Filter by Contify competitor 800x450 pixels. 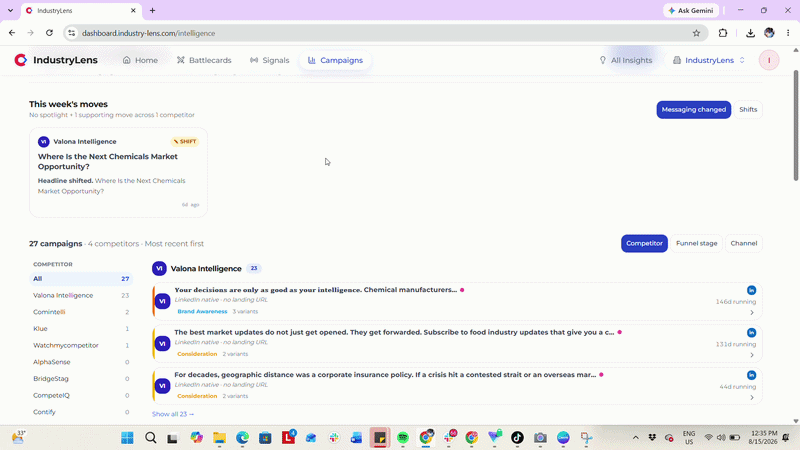coord(81,412)
